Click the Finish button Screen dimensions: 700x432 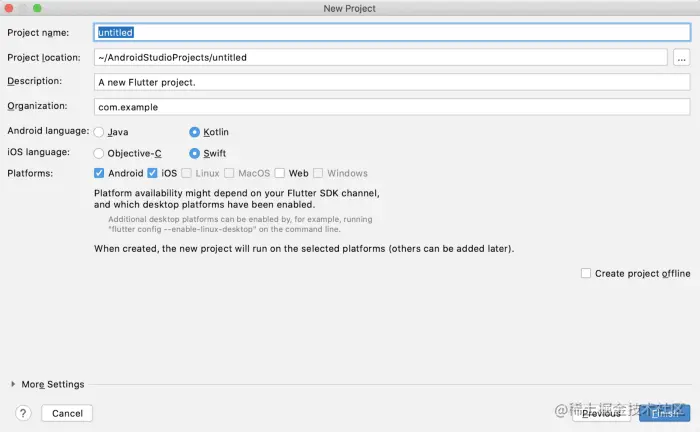[x=664, y=413]
